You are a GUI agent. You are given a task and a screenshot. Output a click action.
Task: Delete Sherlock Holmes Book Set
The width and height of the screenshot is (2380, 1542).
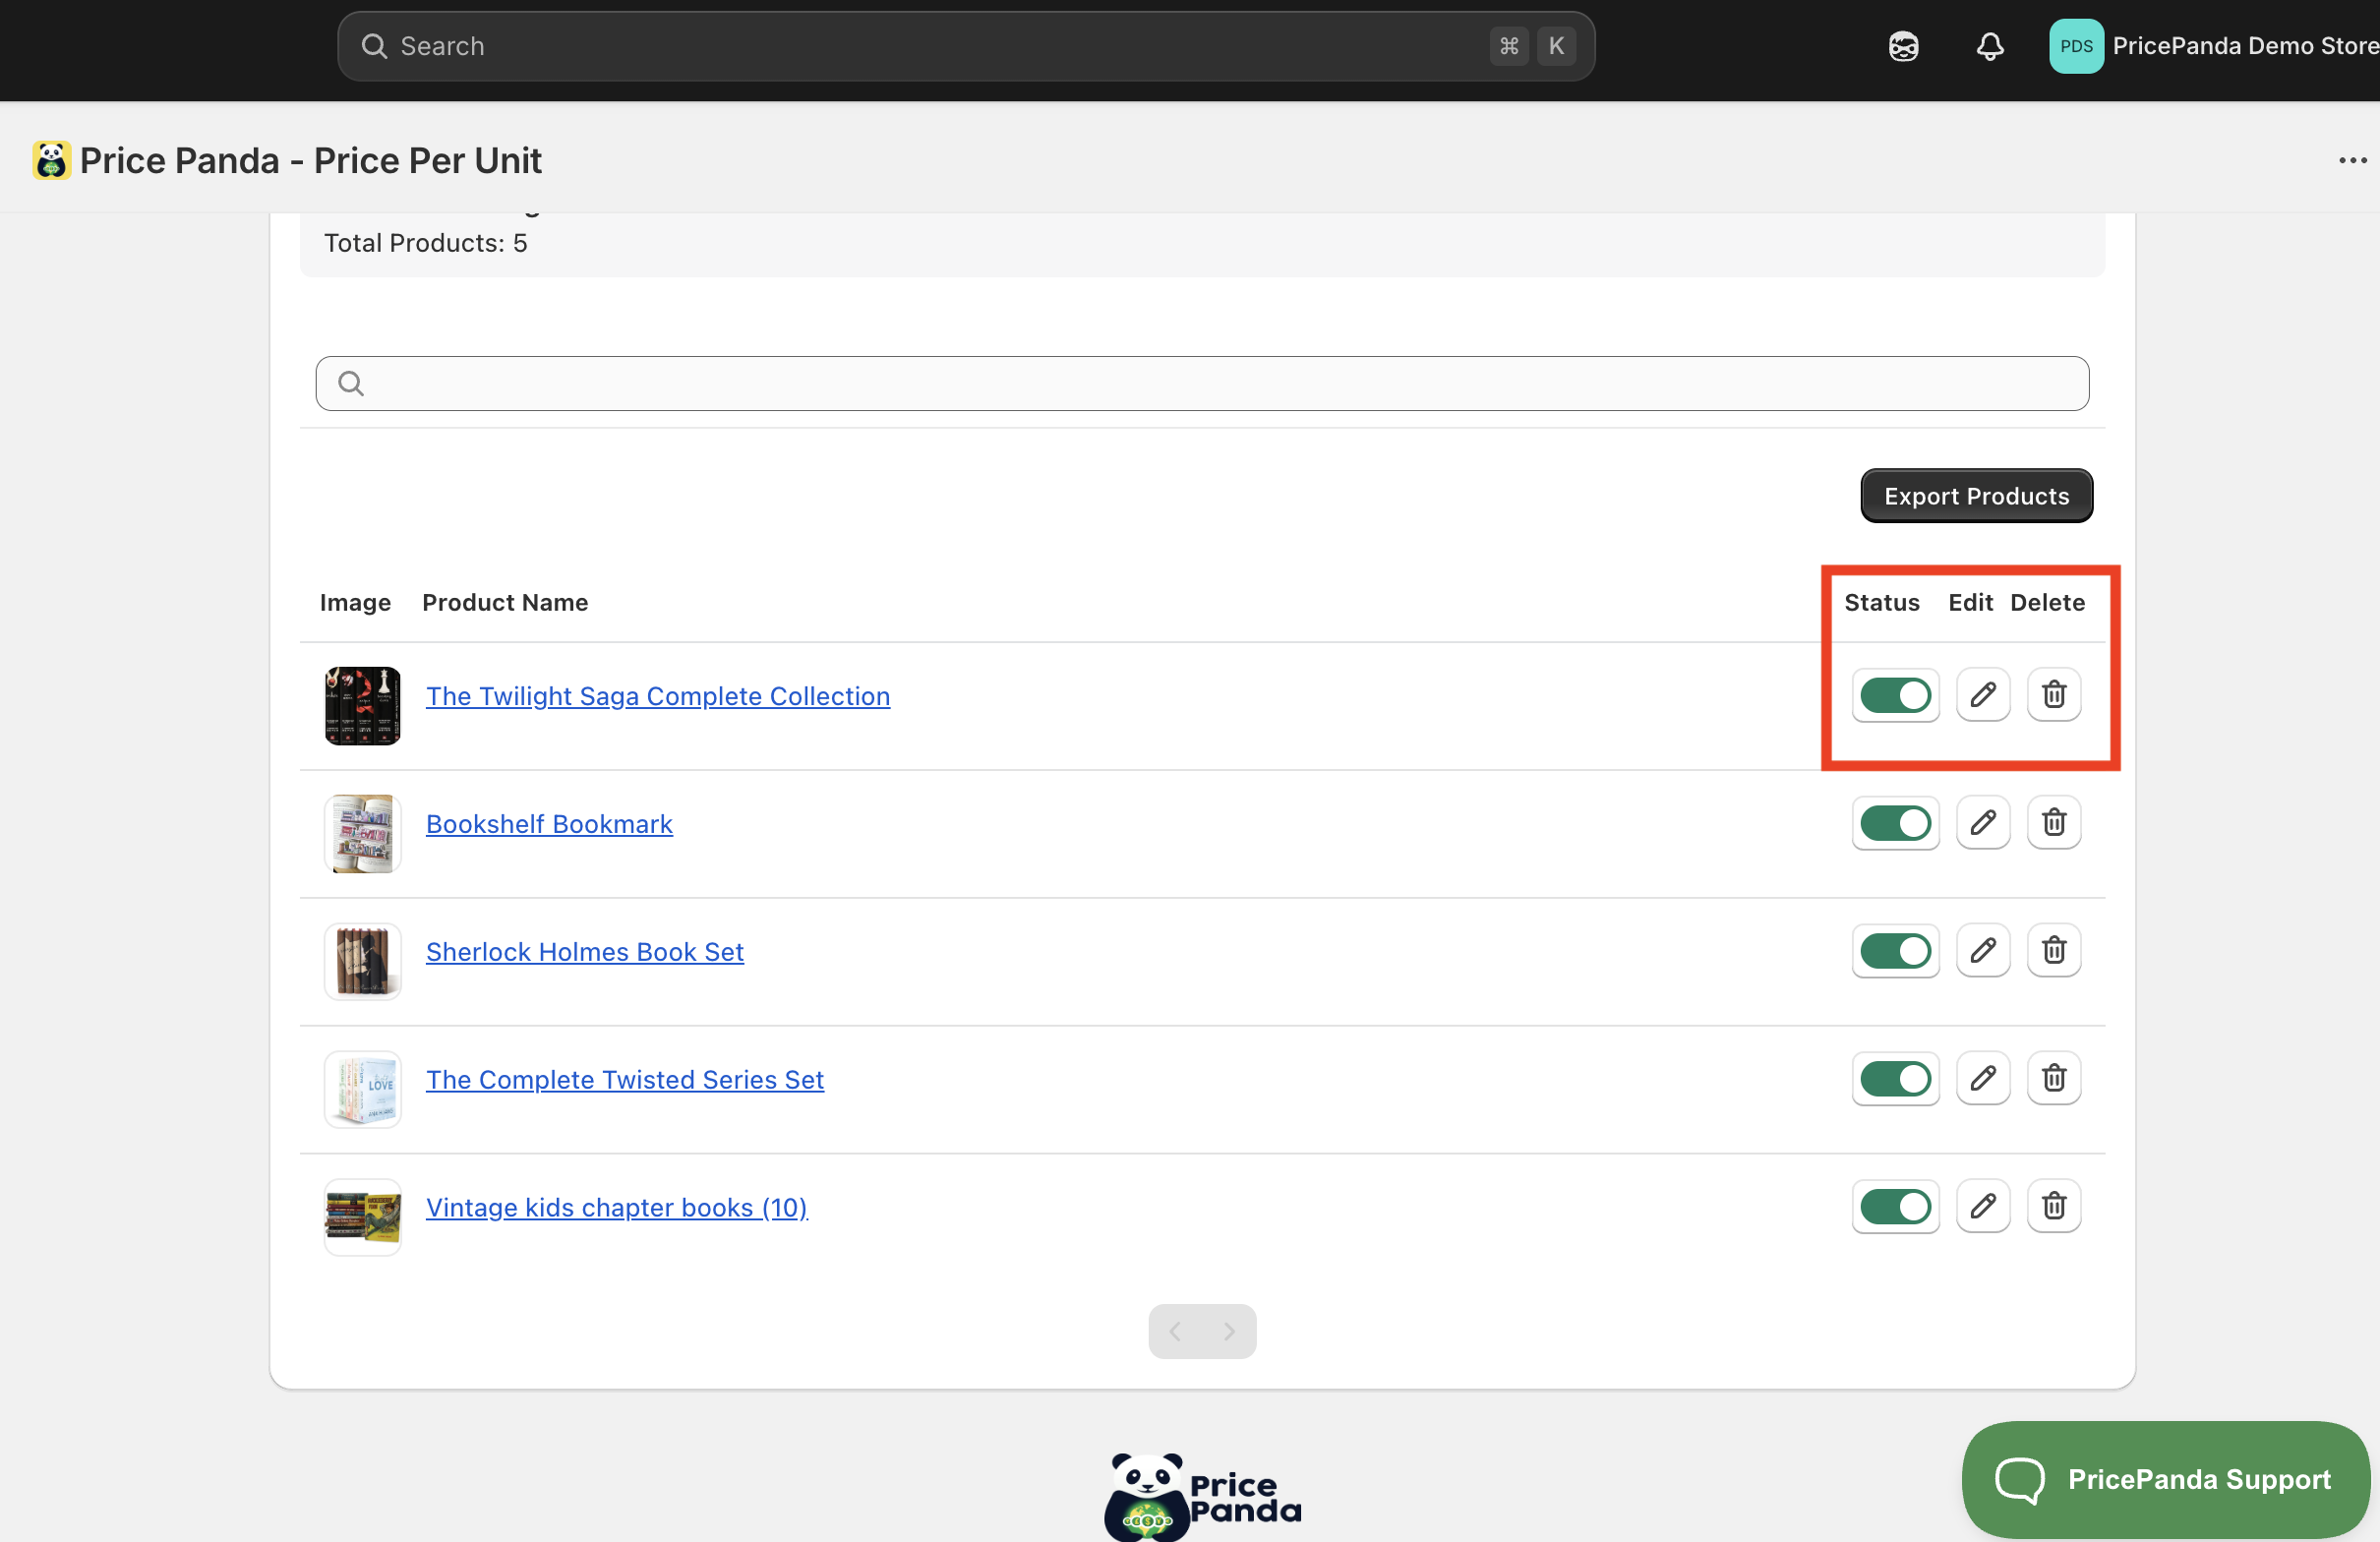click(2054, 950)
